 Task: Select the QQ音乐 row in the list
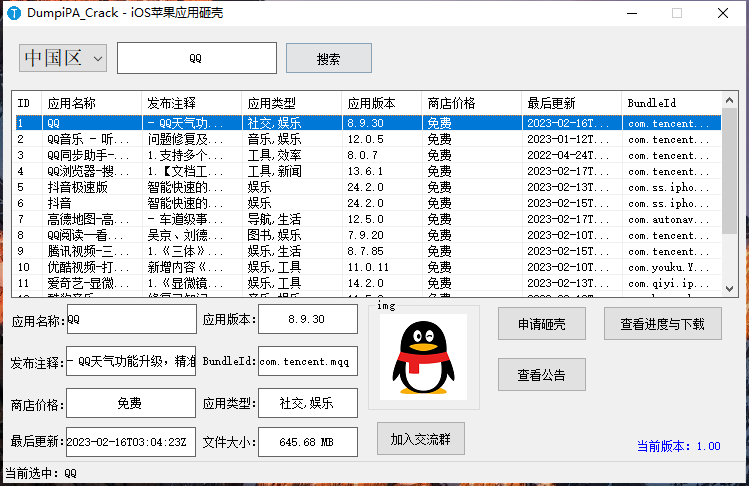tap(368, 139)
